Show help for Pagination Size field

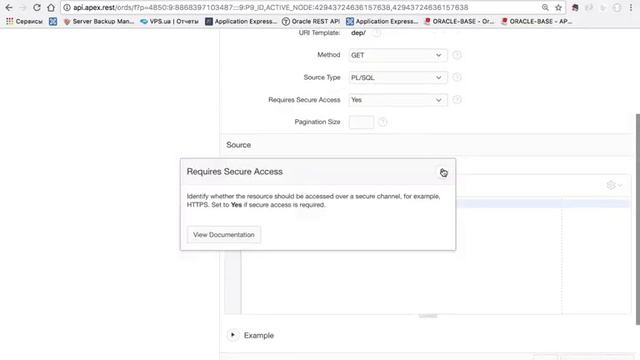tap(382, 122)
